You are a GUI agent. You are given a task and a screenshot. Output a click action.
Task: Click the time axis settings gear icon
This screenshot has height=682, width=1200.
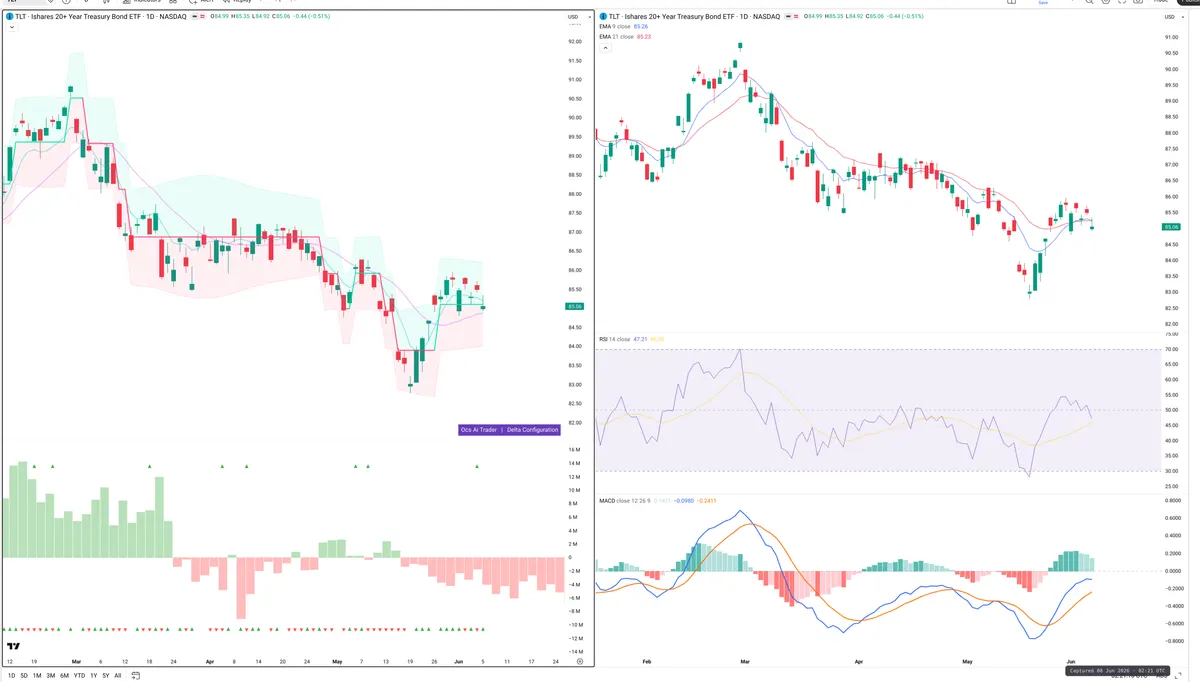(580, 662)
